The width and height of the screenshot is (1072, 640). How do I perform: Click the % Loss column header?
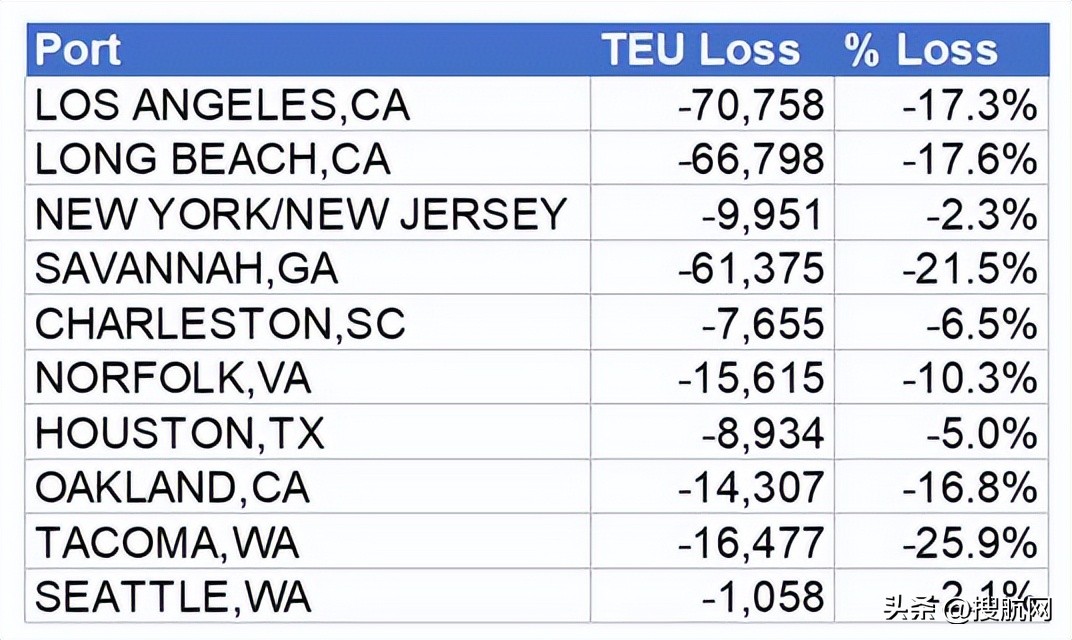click(920, 50)
